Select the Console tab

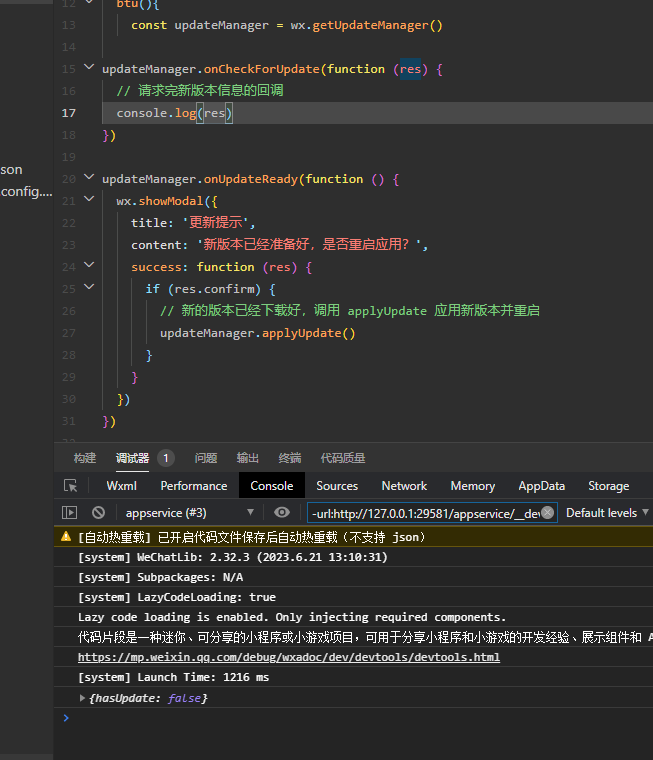click(x=271, y=486)
